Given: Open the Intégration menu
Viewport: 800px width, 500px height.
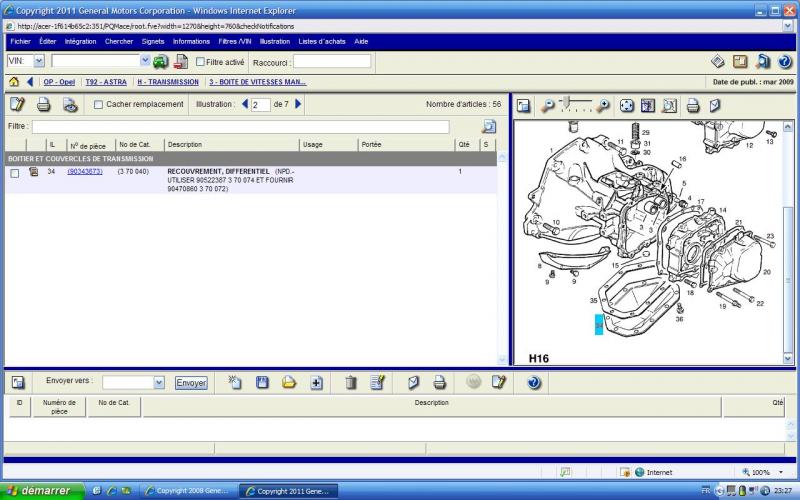Looking at the screenshot, I should [x=80, y=41].
